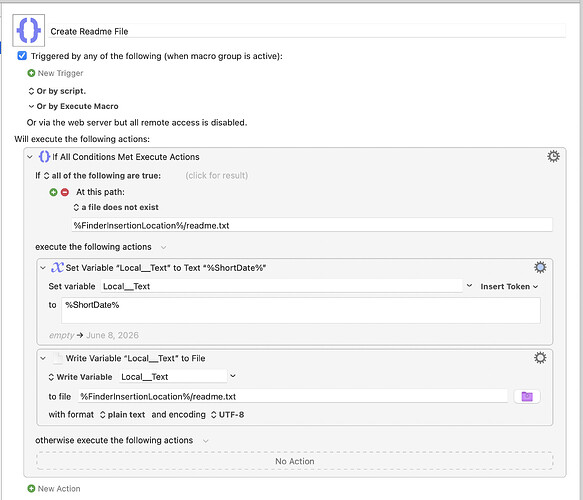Click the macro curly-braces icon beside the name
The height and width of the screenshot is (500, 583).
(29, 30)
